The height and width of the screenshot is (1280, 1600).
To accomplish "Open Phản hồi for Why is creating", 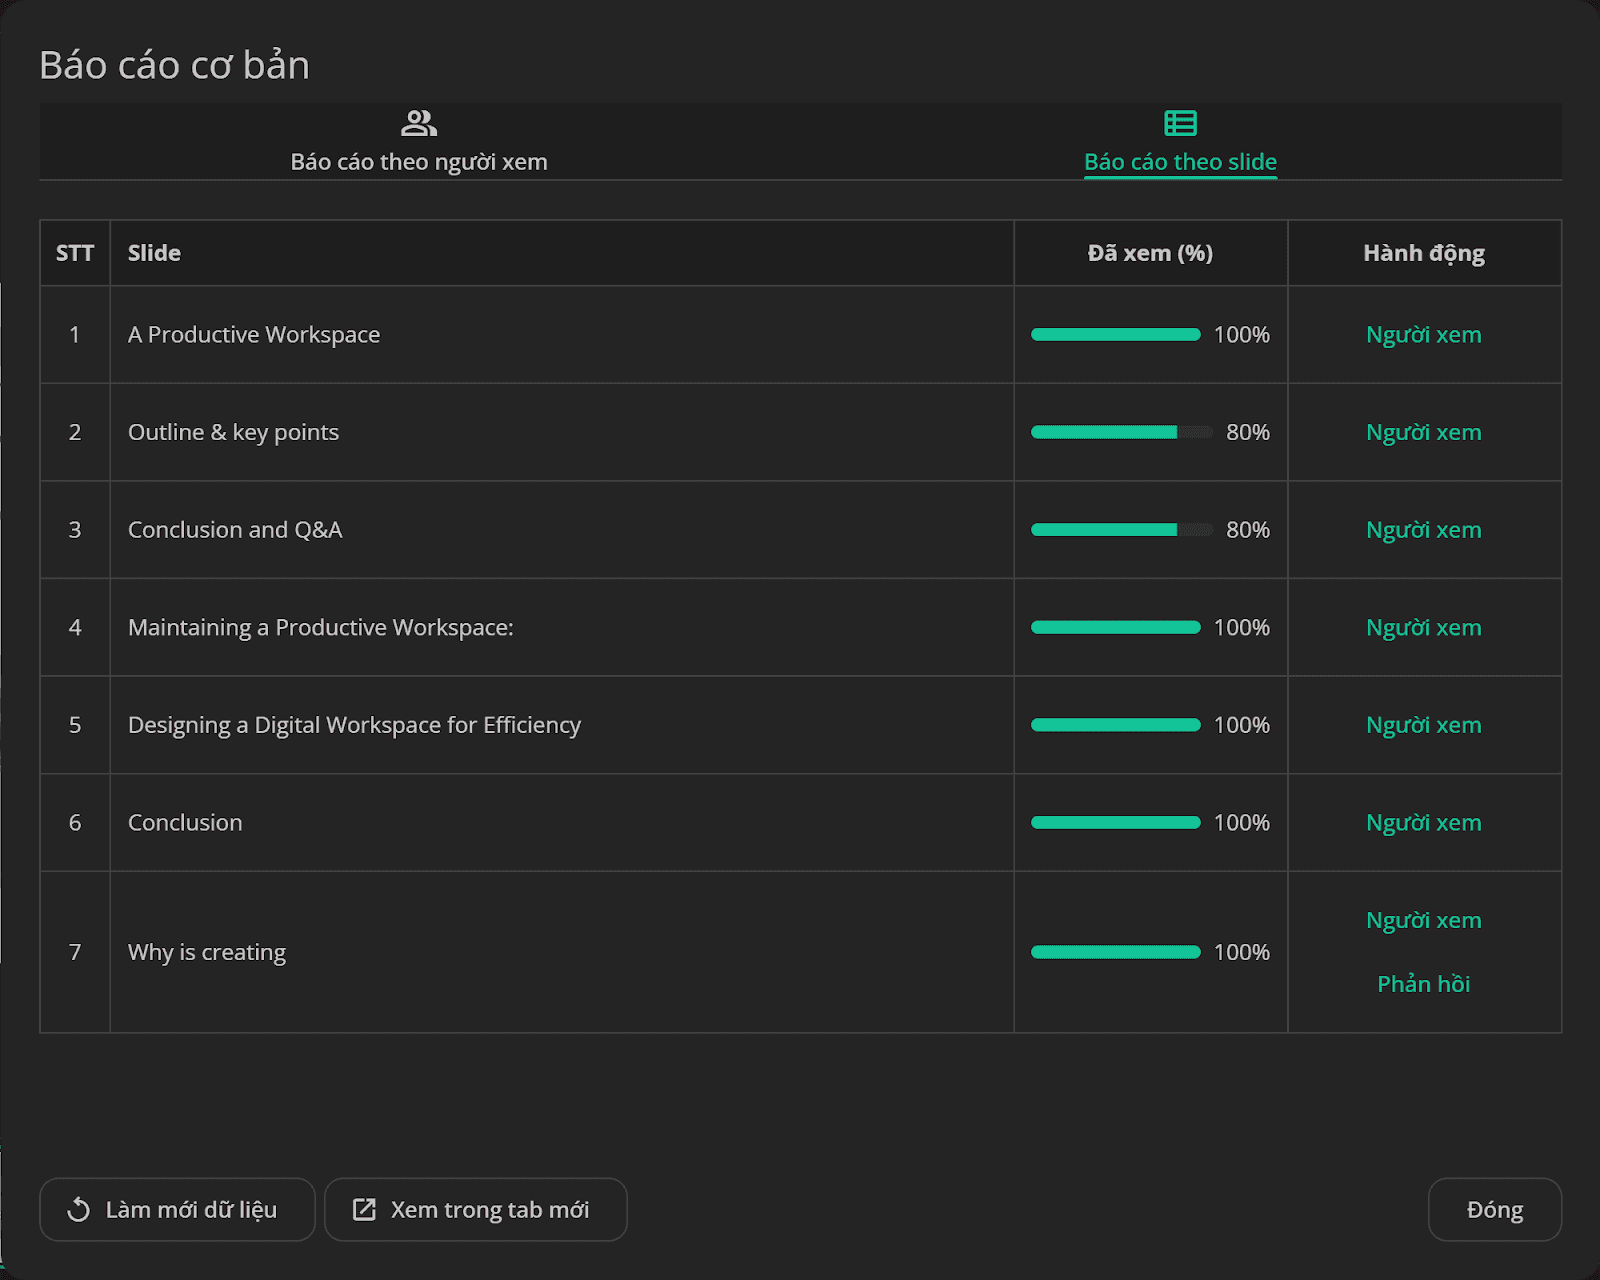I will [1424, 984].
